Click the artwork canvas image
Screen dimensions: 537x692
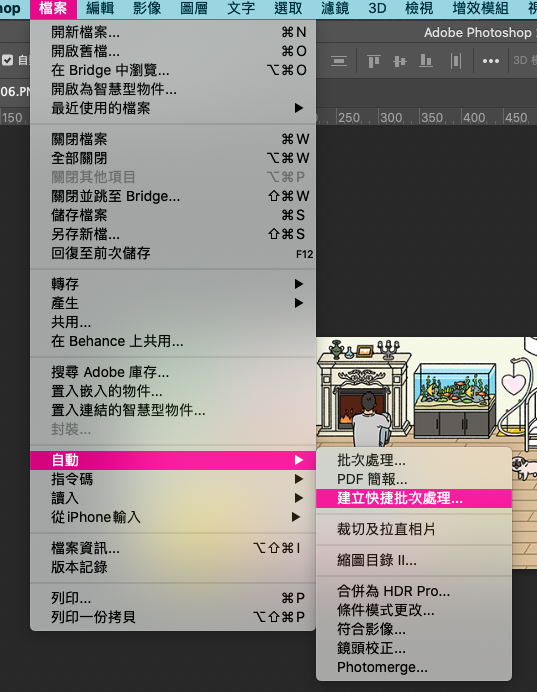426,393
